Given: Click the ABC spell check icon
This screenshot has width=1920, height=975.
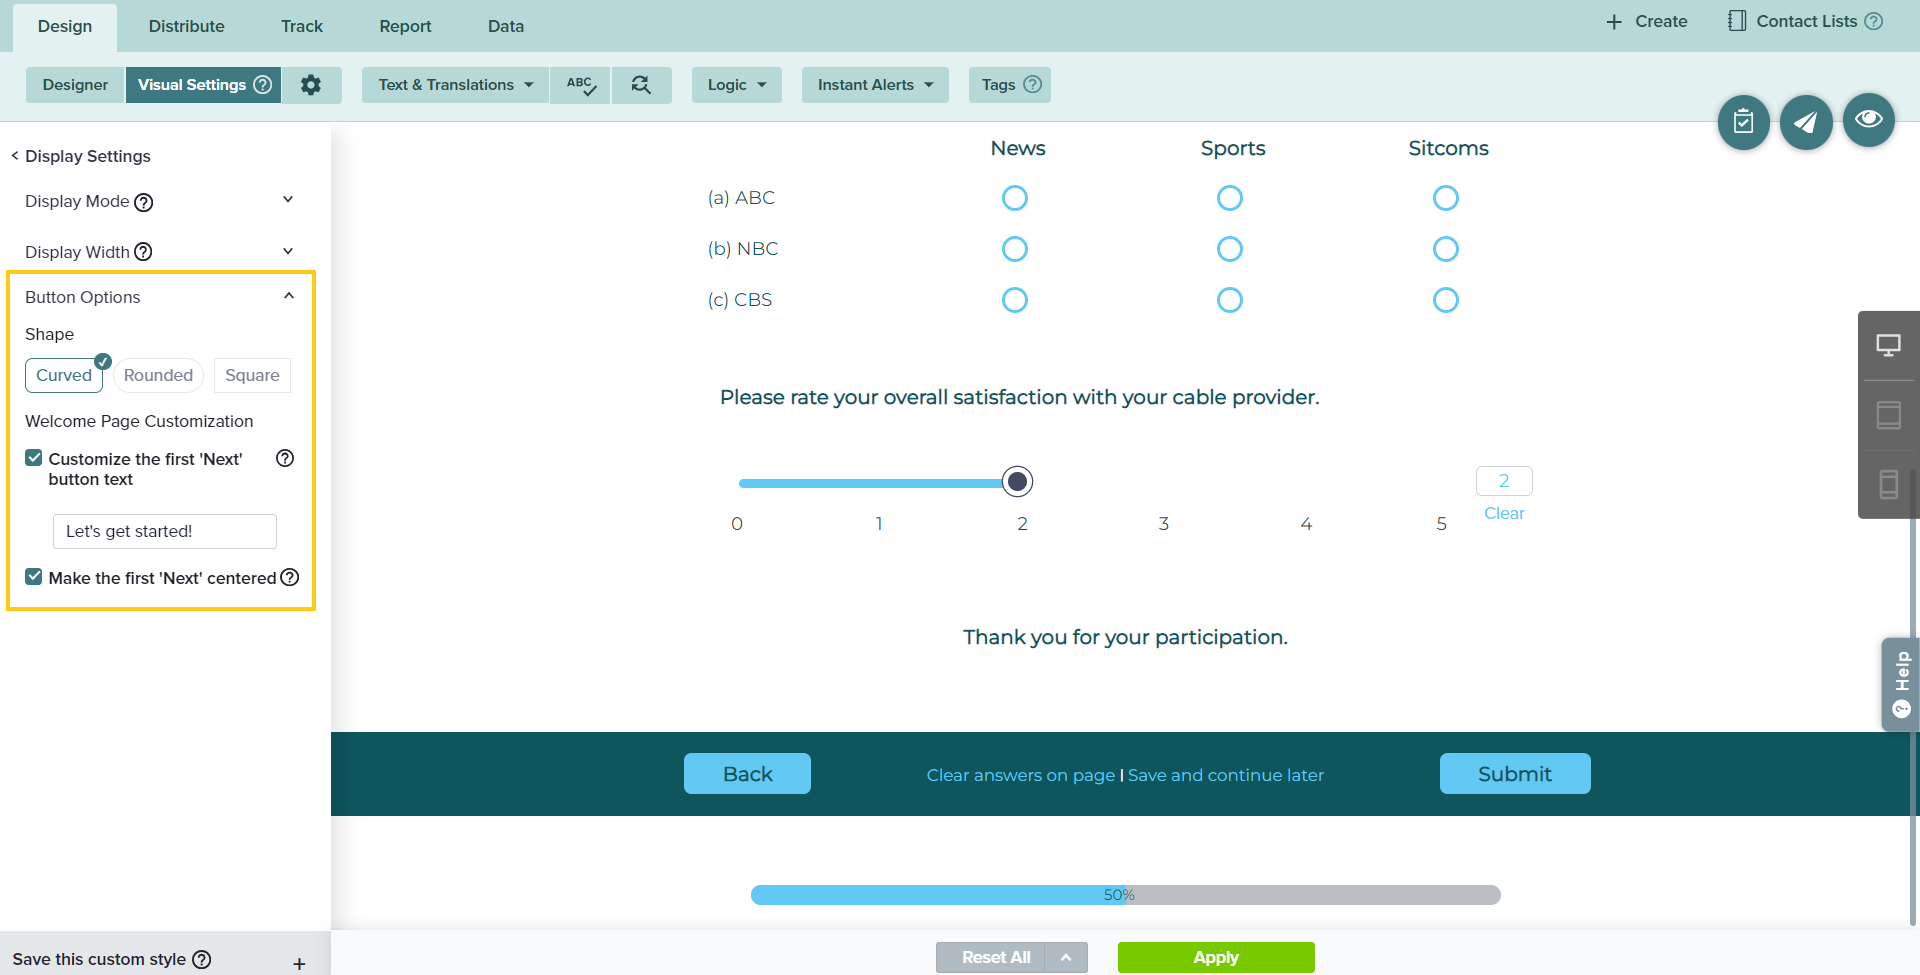Looking at the screenshot, I should click(x=580, y=85).
